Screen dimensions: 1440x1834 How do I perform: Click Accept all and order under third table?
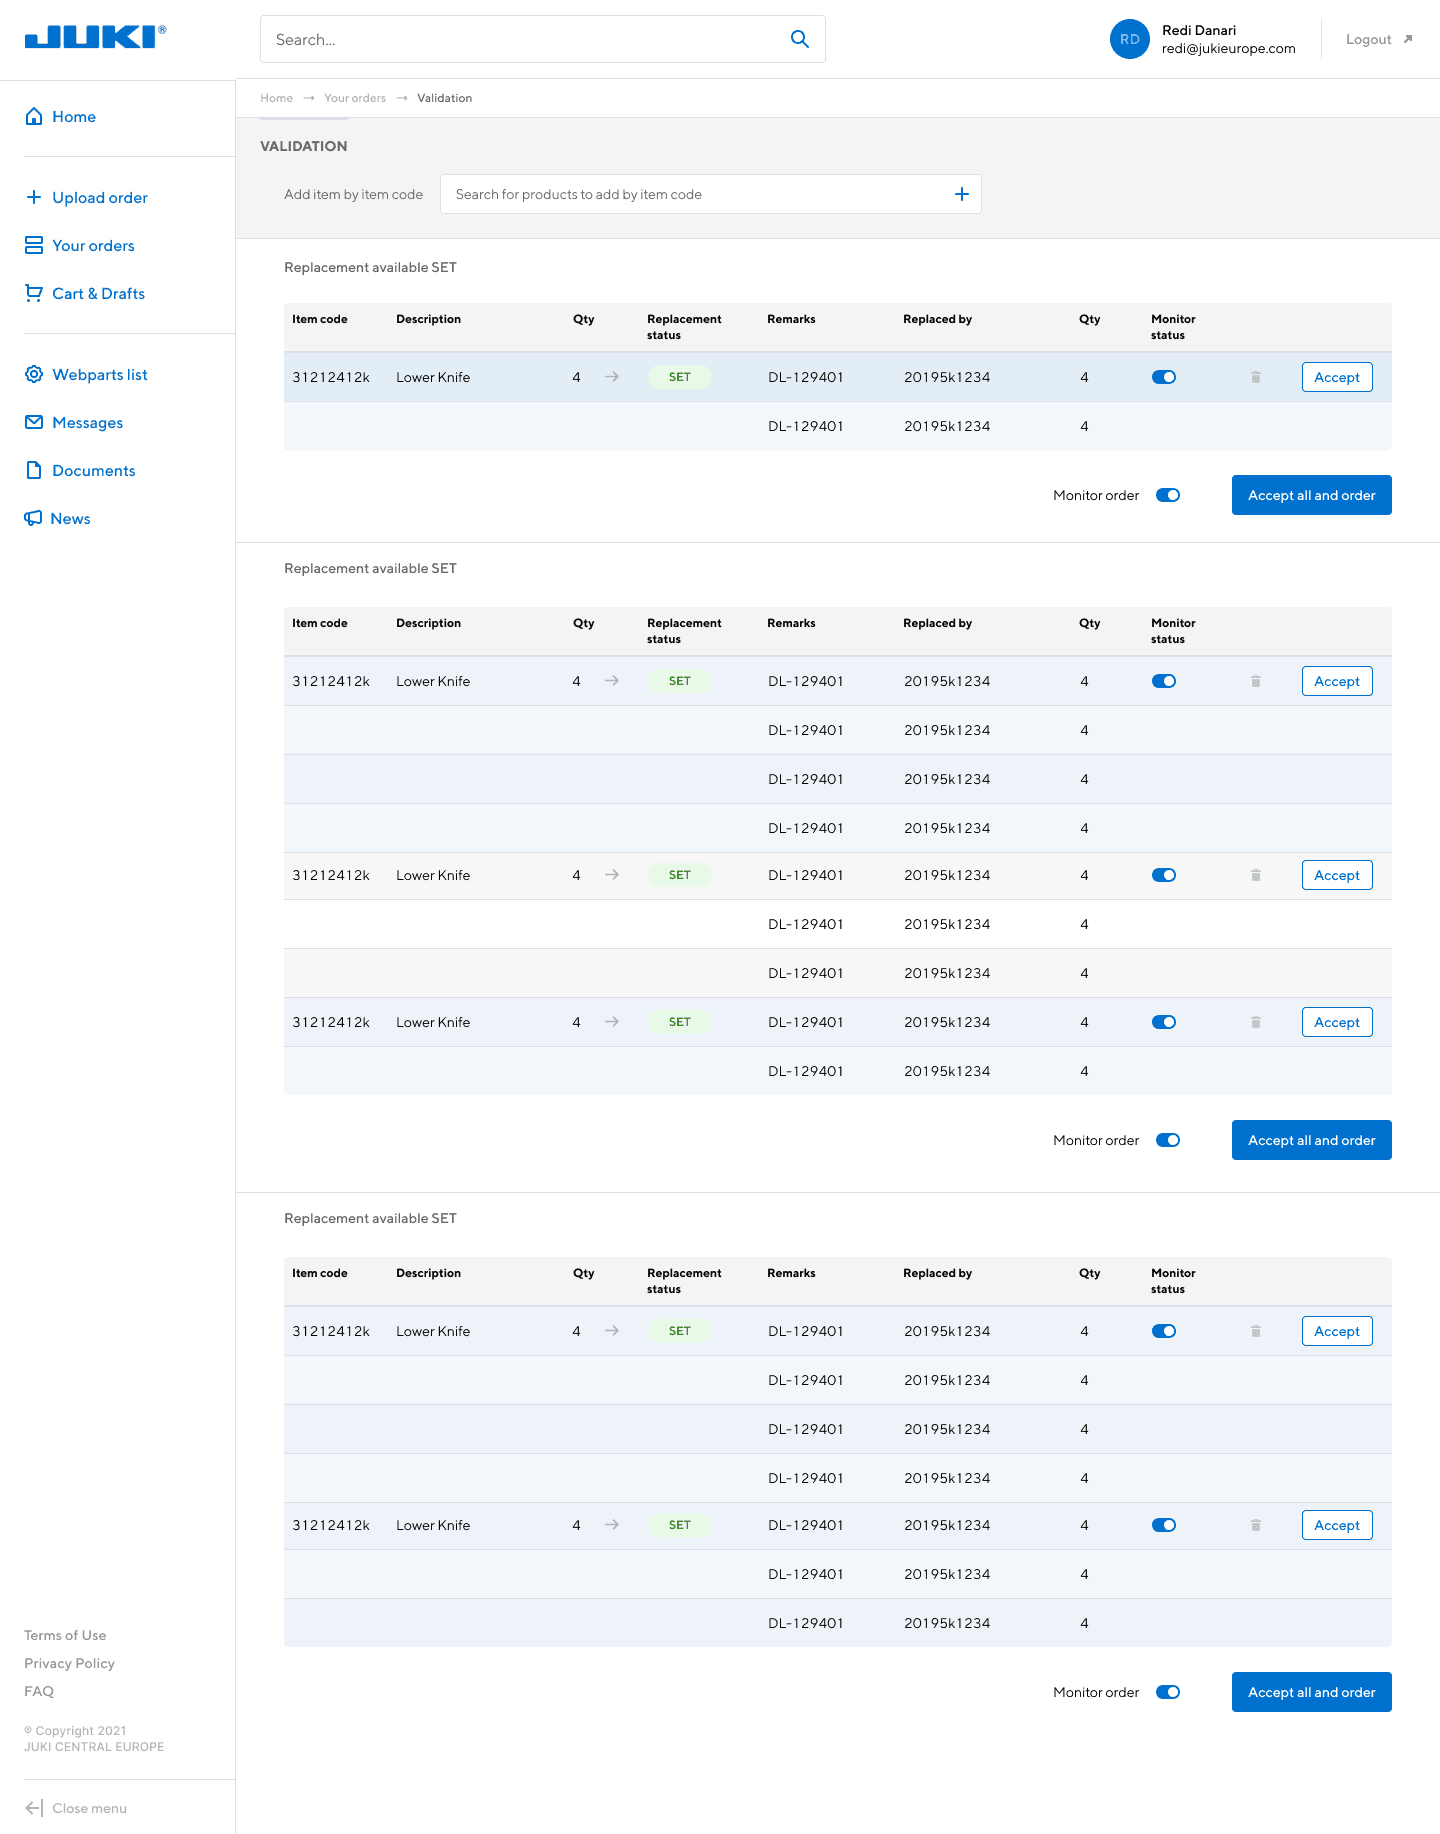pyautogui.click(x=1312, y=1692)
